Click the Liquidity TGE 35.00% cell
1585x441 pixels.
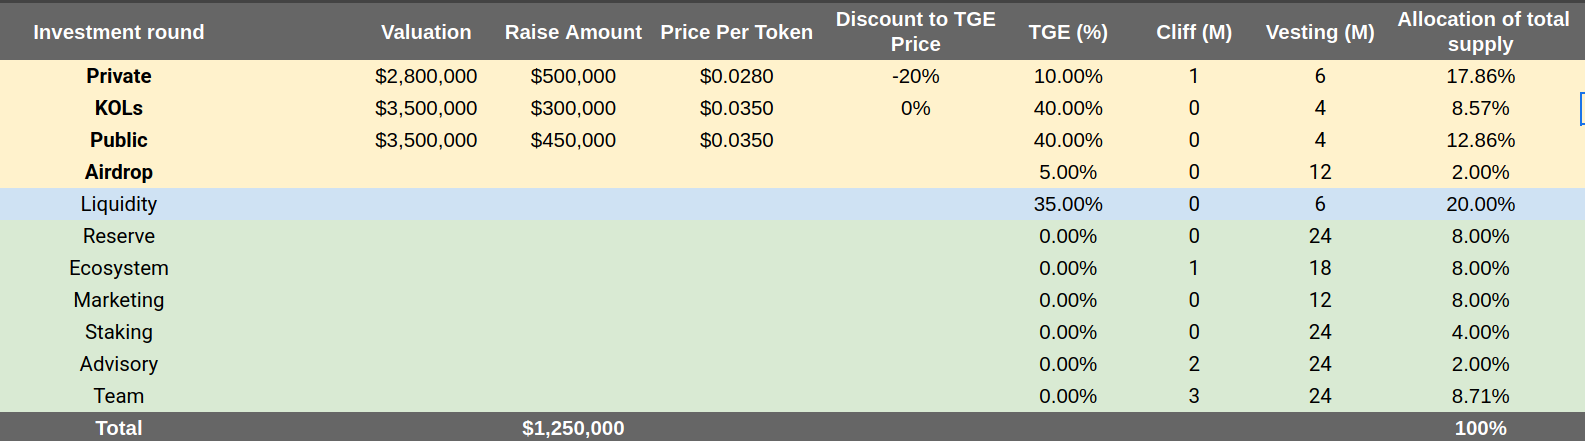[1068, 204]
